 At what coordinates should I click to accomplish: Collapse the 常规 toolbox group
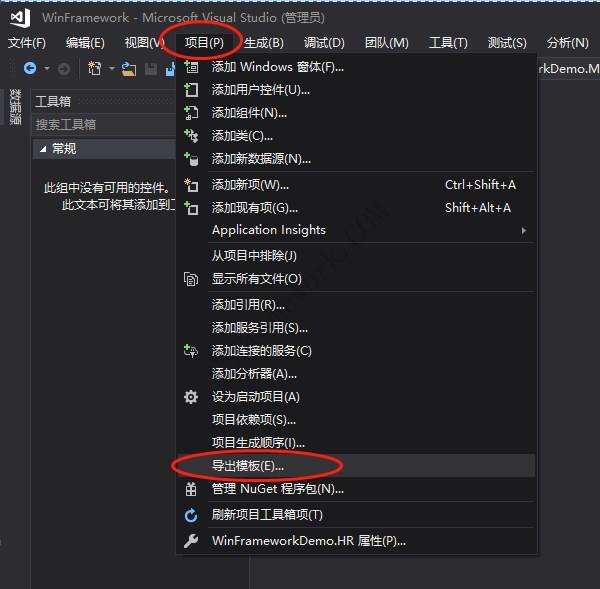(x=42, y=149)
